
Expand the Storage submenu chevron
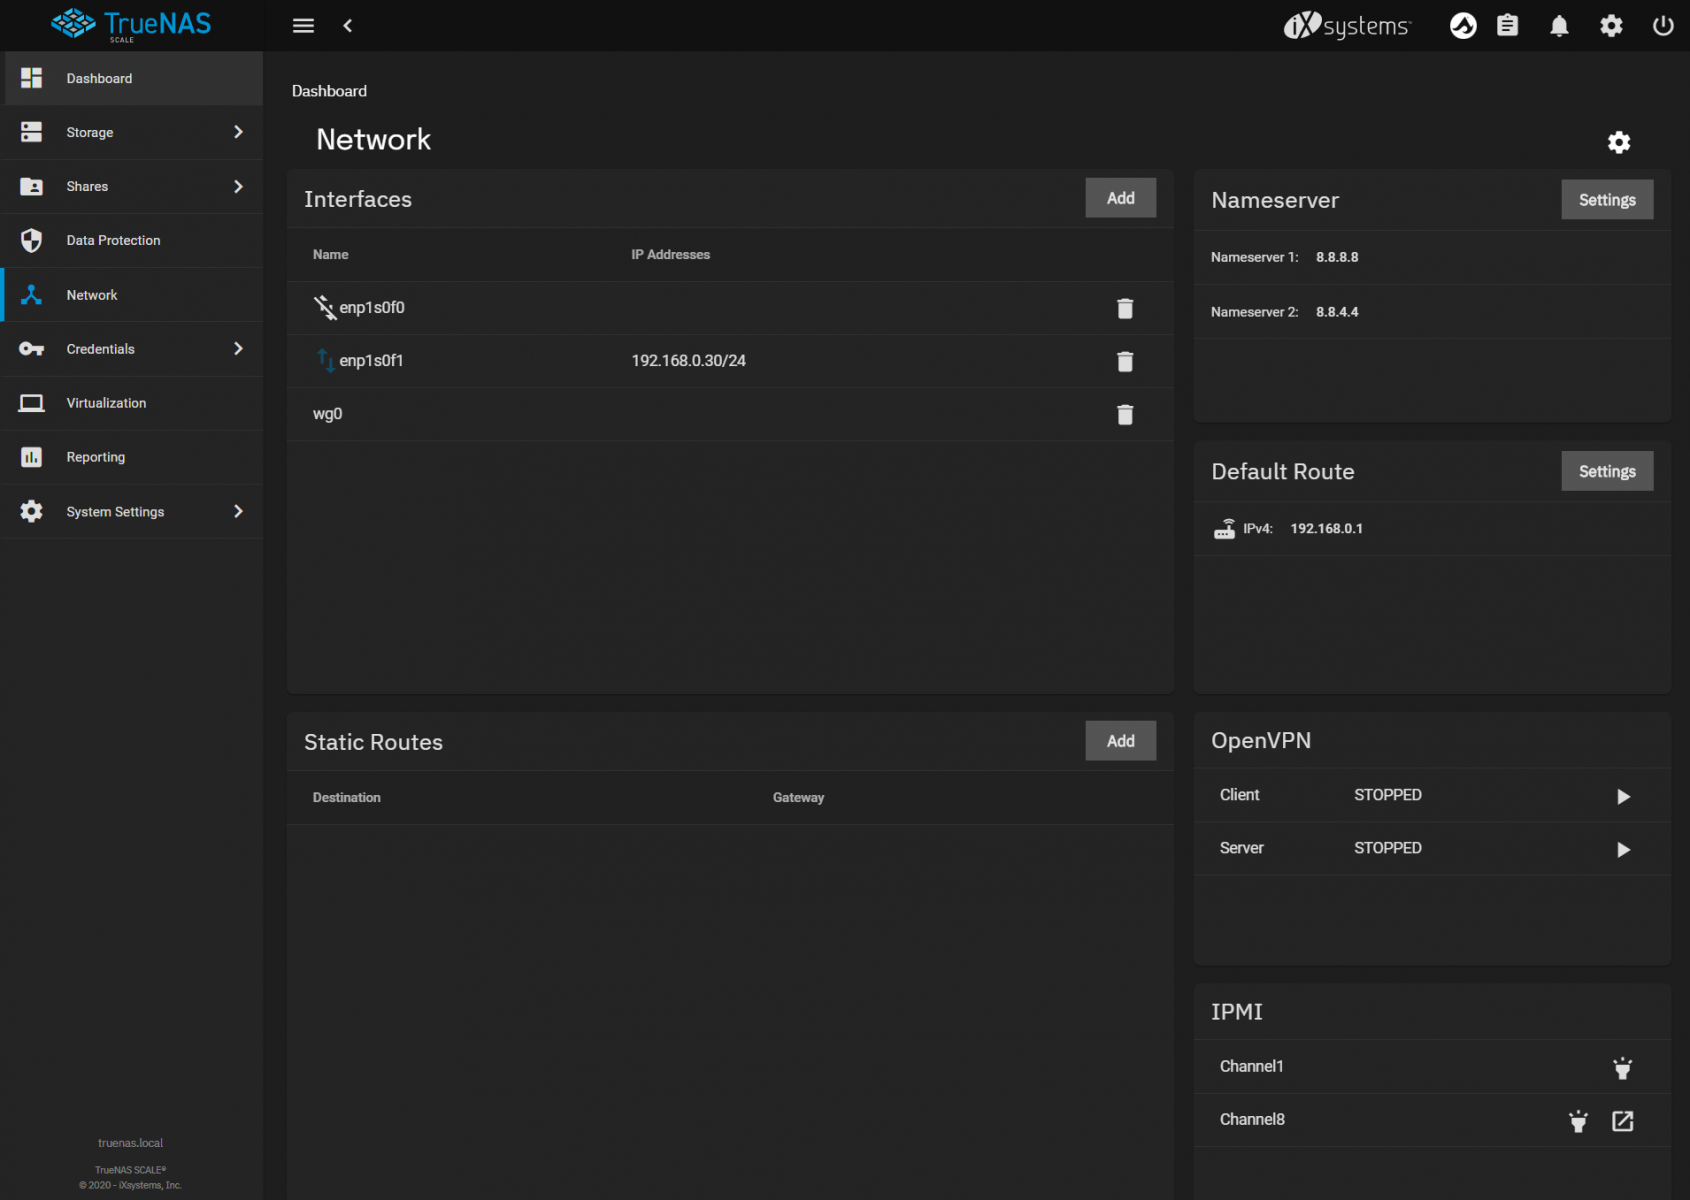tap(238, 132)
